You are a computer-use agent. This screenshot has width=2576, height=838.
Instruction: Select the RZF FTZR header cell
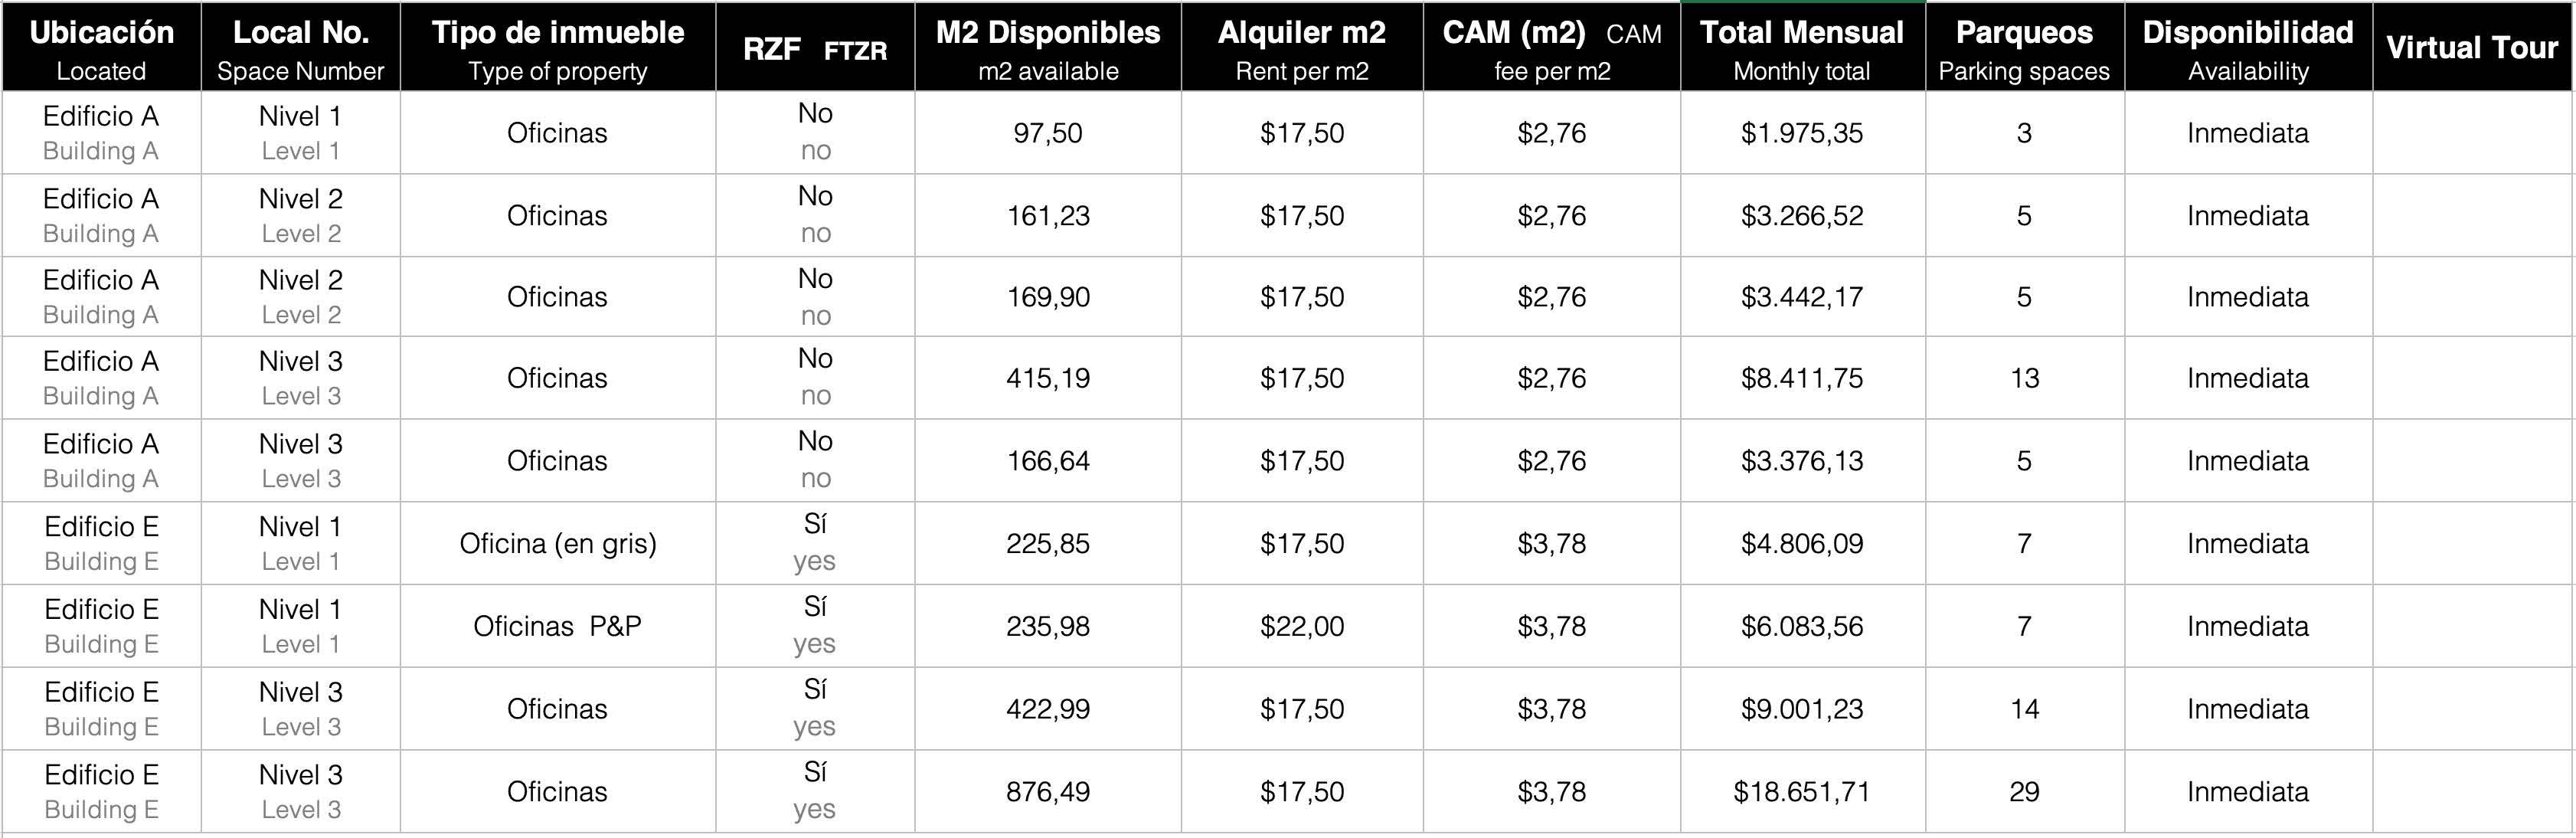coord(815,47)
